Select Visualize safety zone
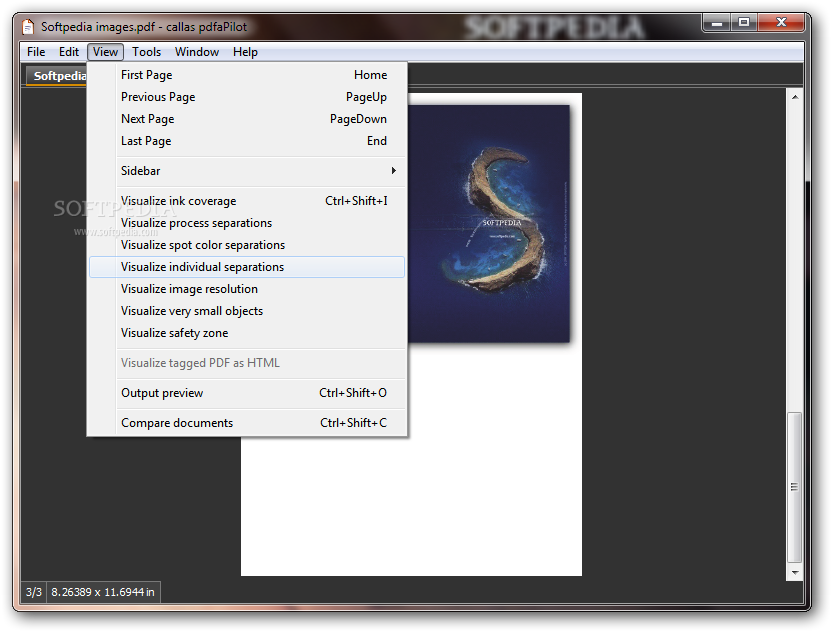Image resolution: width=832 pixels, height=632 pixels. coord(247,333)
